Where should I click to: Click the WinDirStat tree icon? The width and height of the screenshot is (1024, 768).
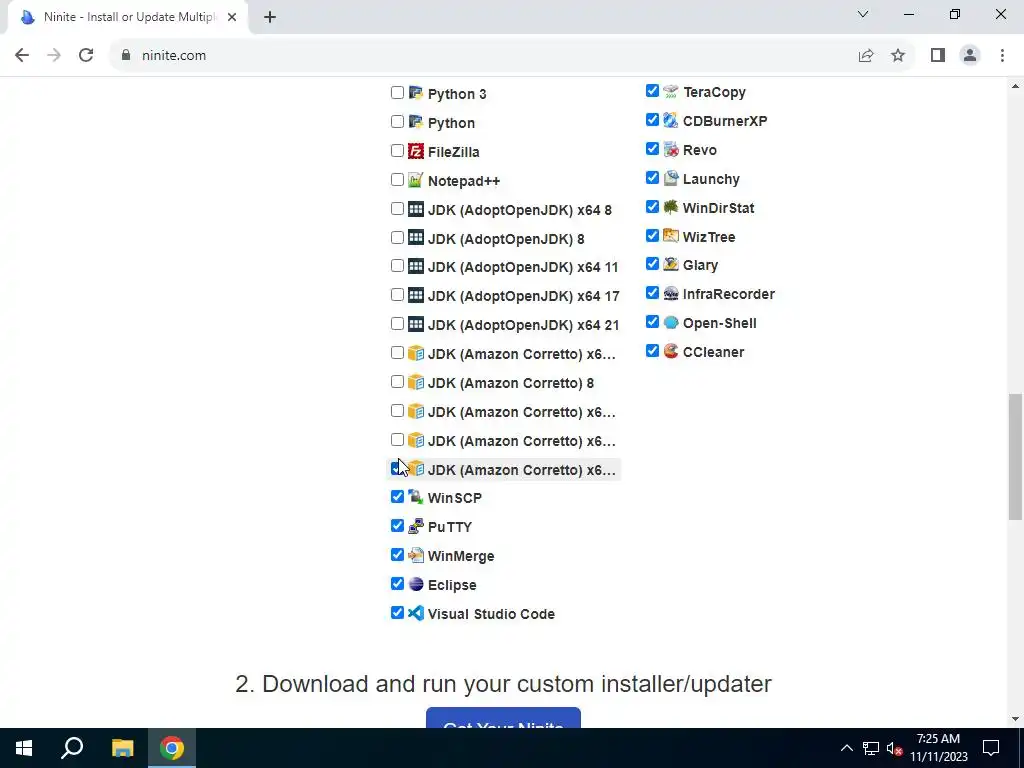coord(671,207)
